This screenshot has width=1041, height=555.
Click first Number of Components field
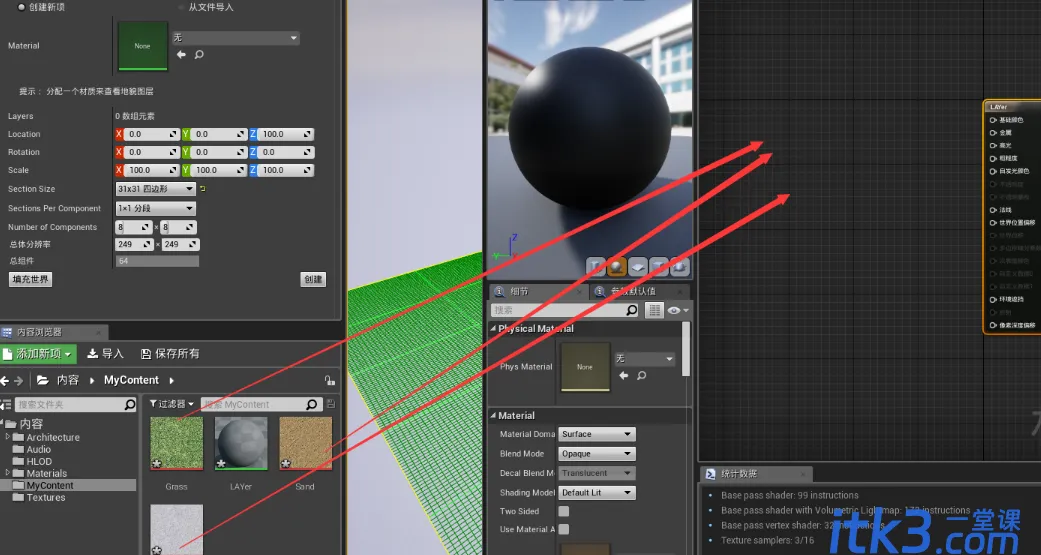point(133,227)
